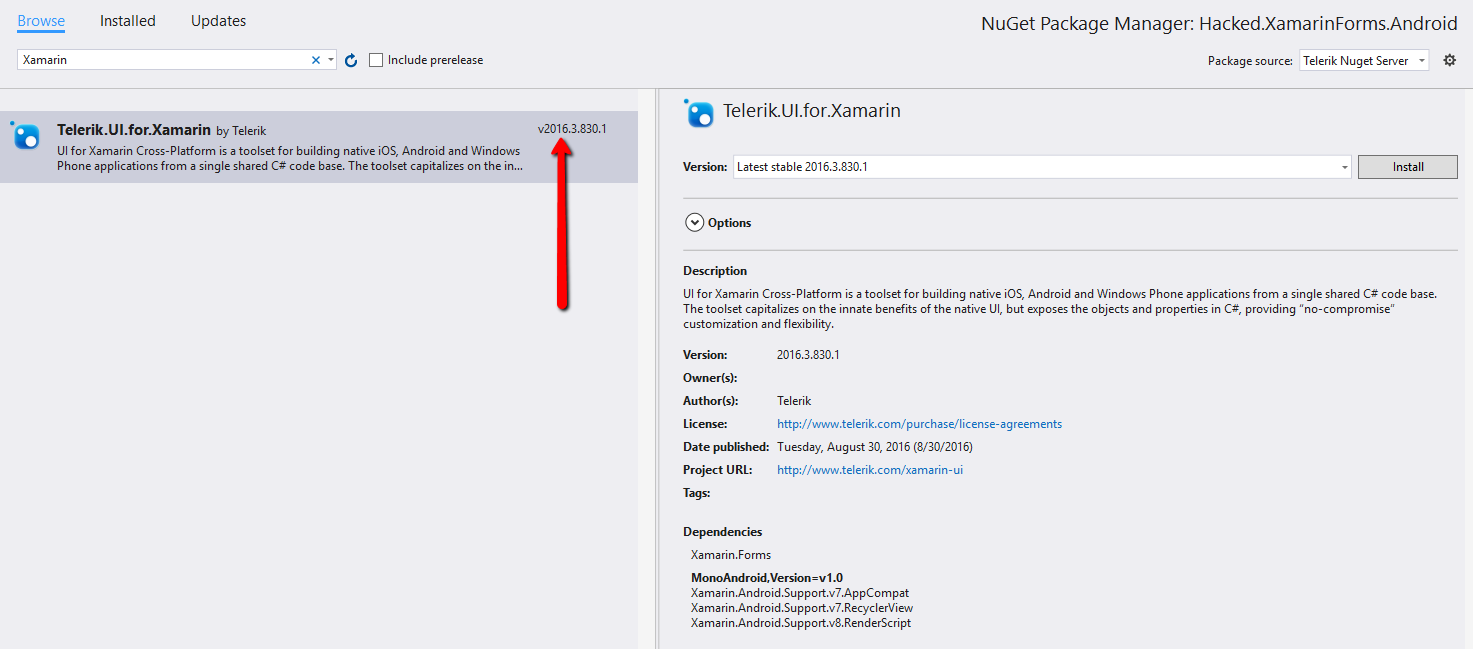Switch to the Updates tab
This screenshot has width=1473, height=649.
click(218, 21)
